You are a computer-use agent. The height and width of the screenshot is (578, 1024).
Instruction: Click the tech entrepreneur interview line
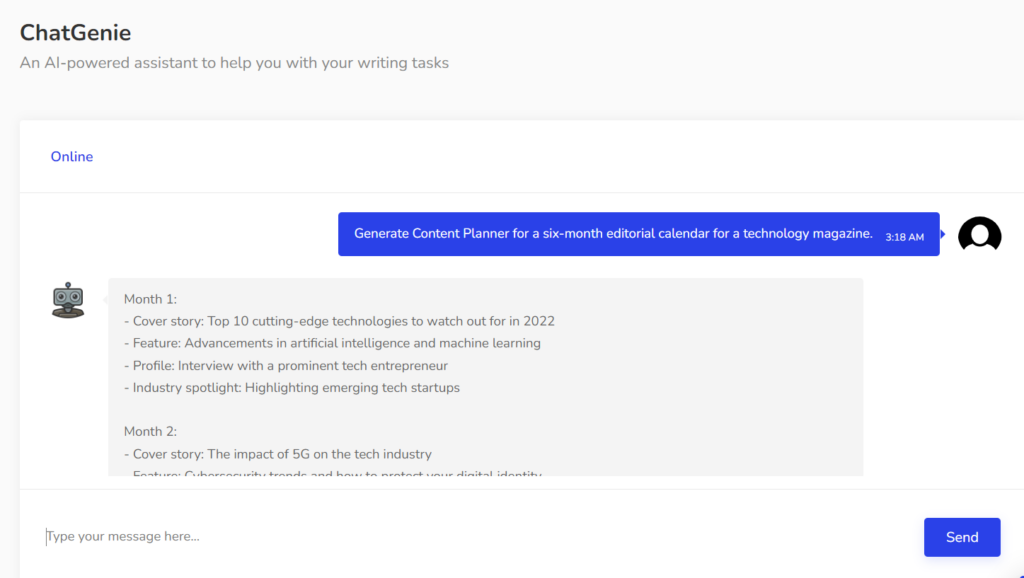(286, 366)
